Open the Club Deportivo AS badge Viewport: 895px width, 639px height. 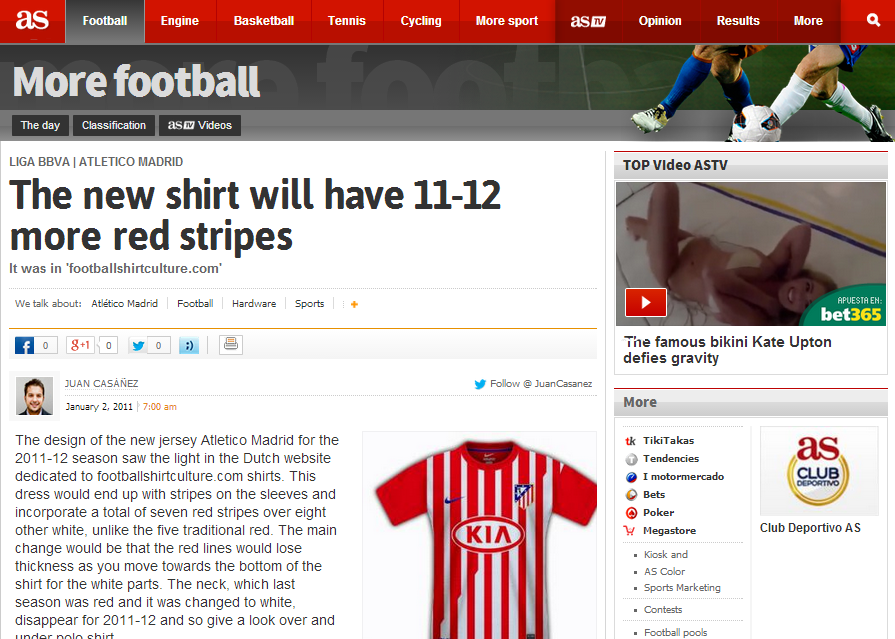click(x=819, y=471)
